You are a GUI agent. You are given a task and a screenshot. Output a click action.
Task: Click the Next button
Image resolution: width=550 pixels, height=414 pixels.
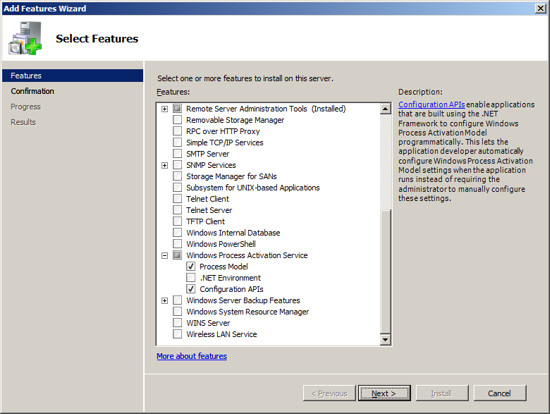(x=384, y=393)
